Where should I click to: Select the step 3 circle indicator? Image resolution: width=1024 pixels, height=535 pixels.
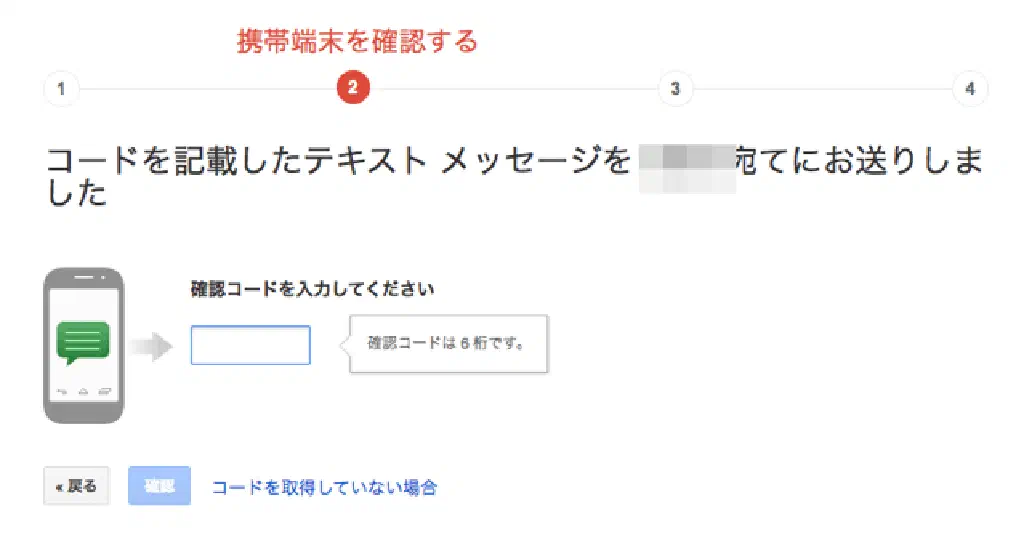click(675, 89)
